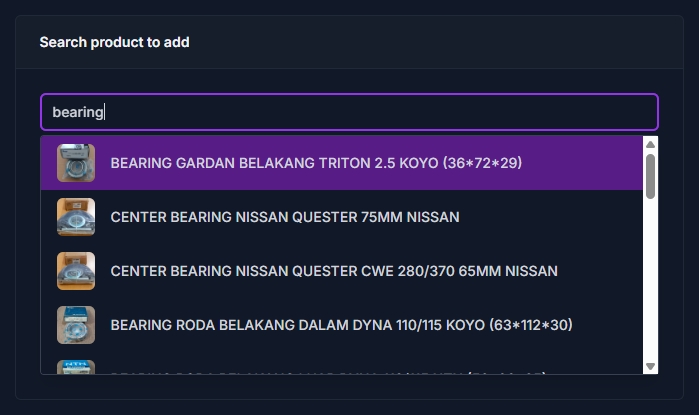
Task: Click the scrollbar down arrow
Action: [x=650, y=366]
